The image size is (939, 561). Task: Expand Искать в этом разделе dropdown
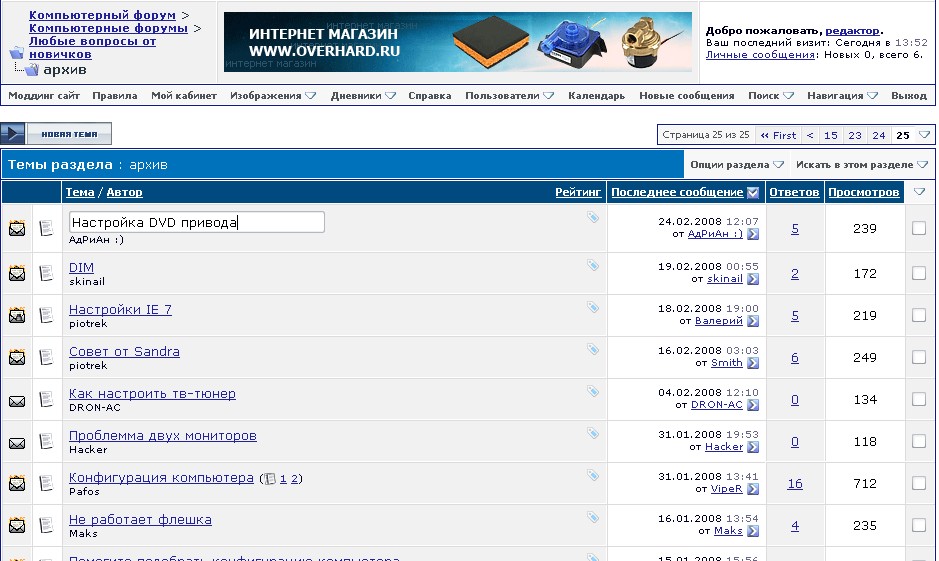(861, 165)
